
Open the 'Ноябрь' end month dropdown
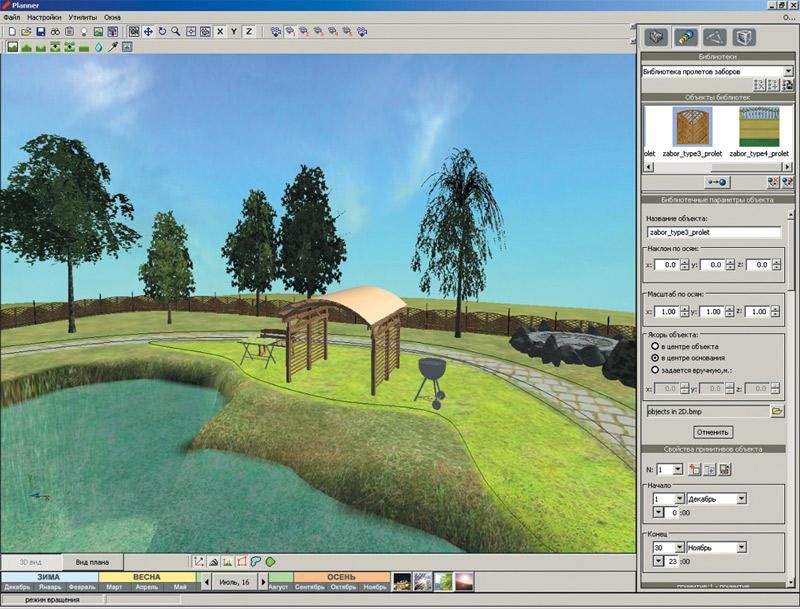pos(741,548)
